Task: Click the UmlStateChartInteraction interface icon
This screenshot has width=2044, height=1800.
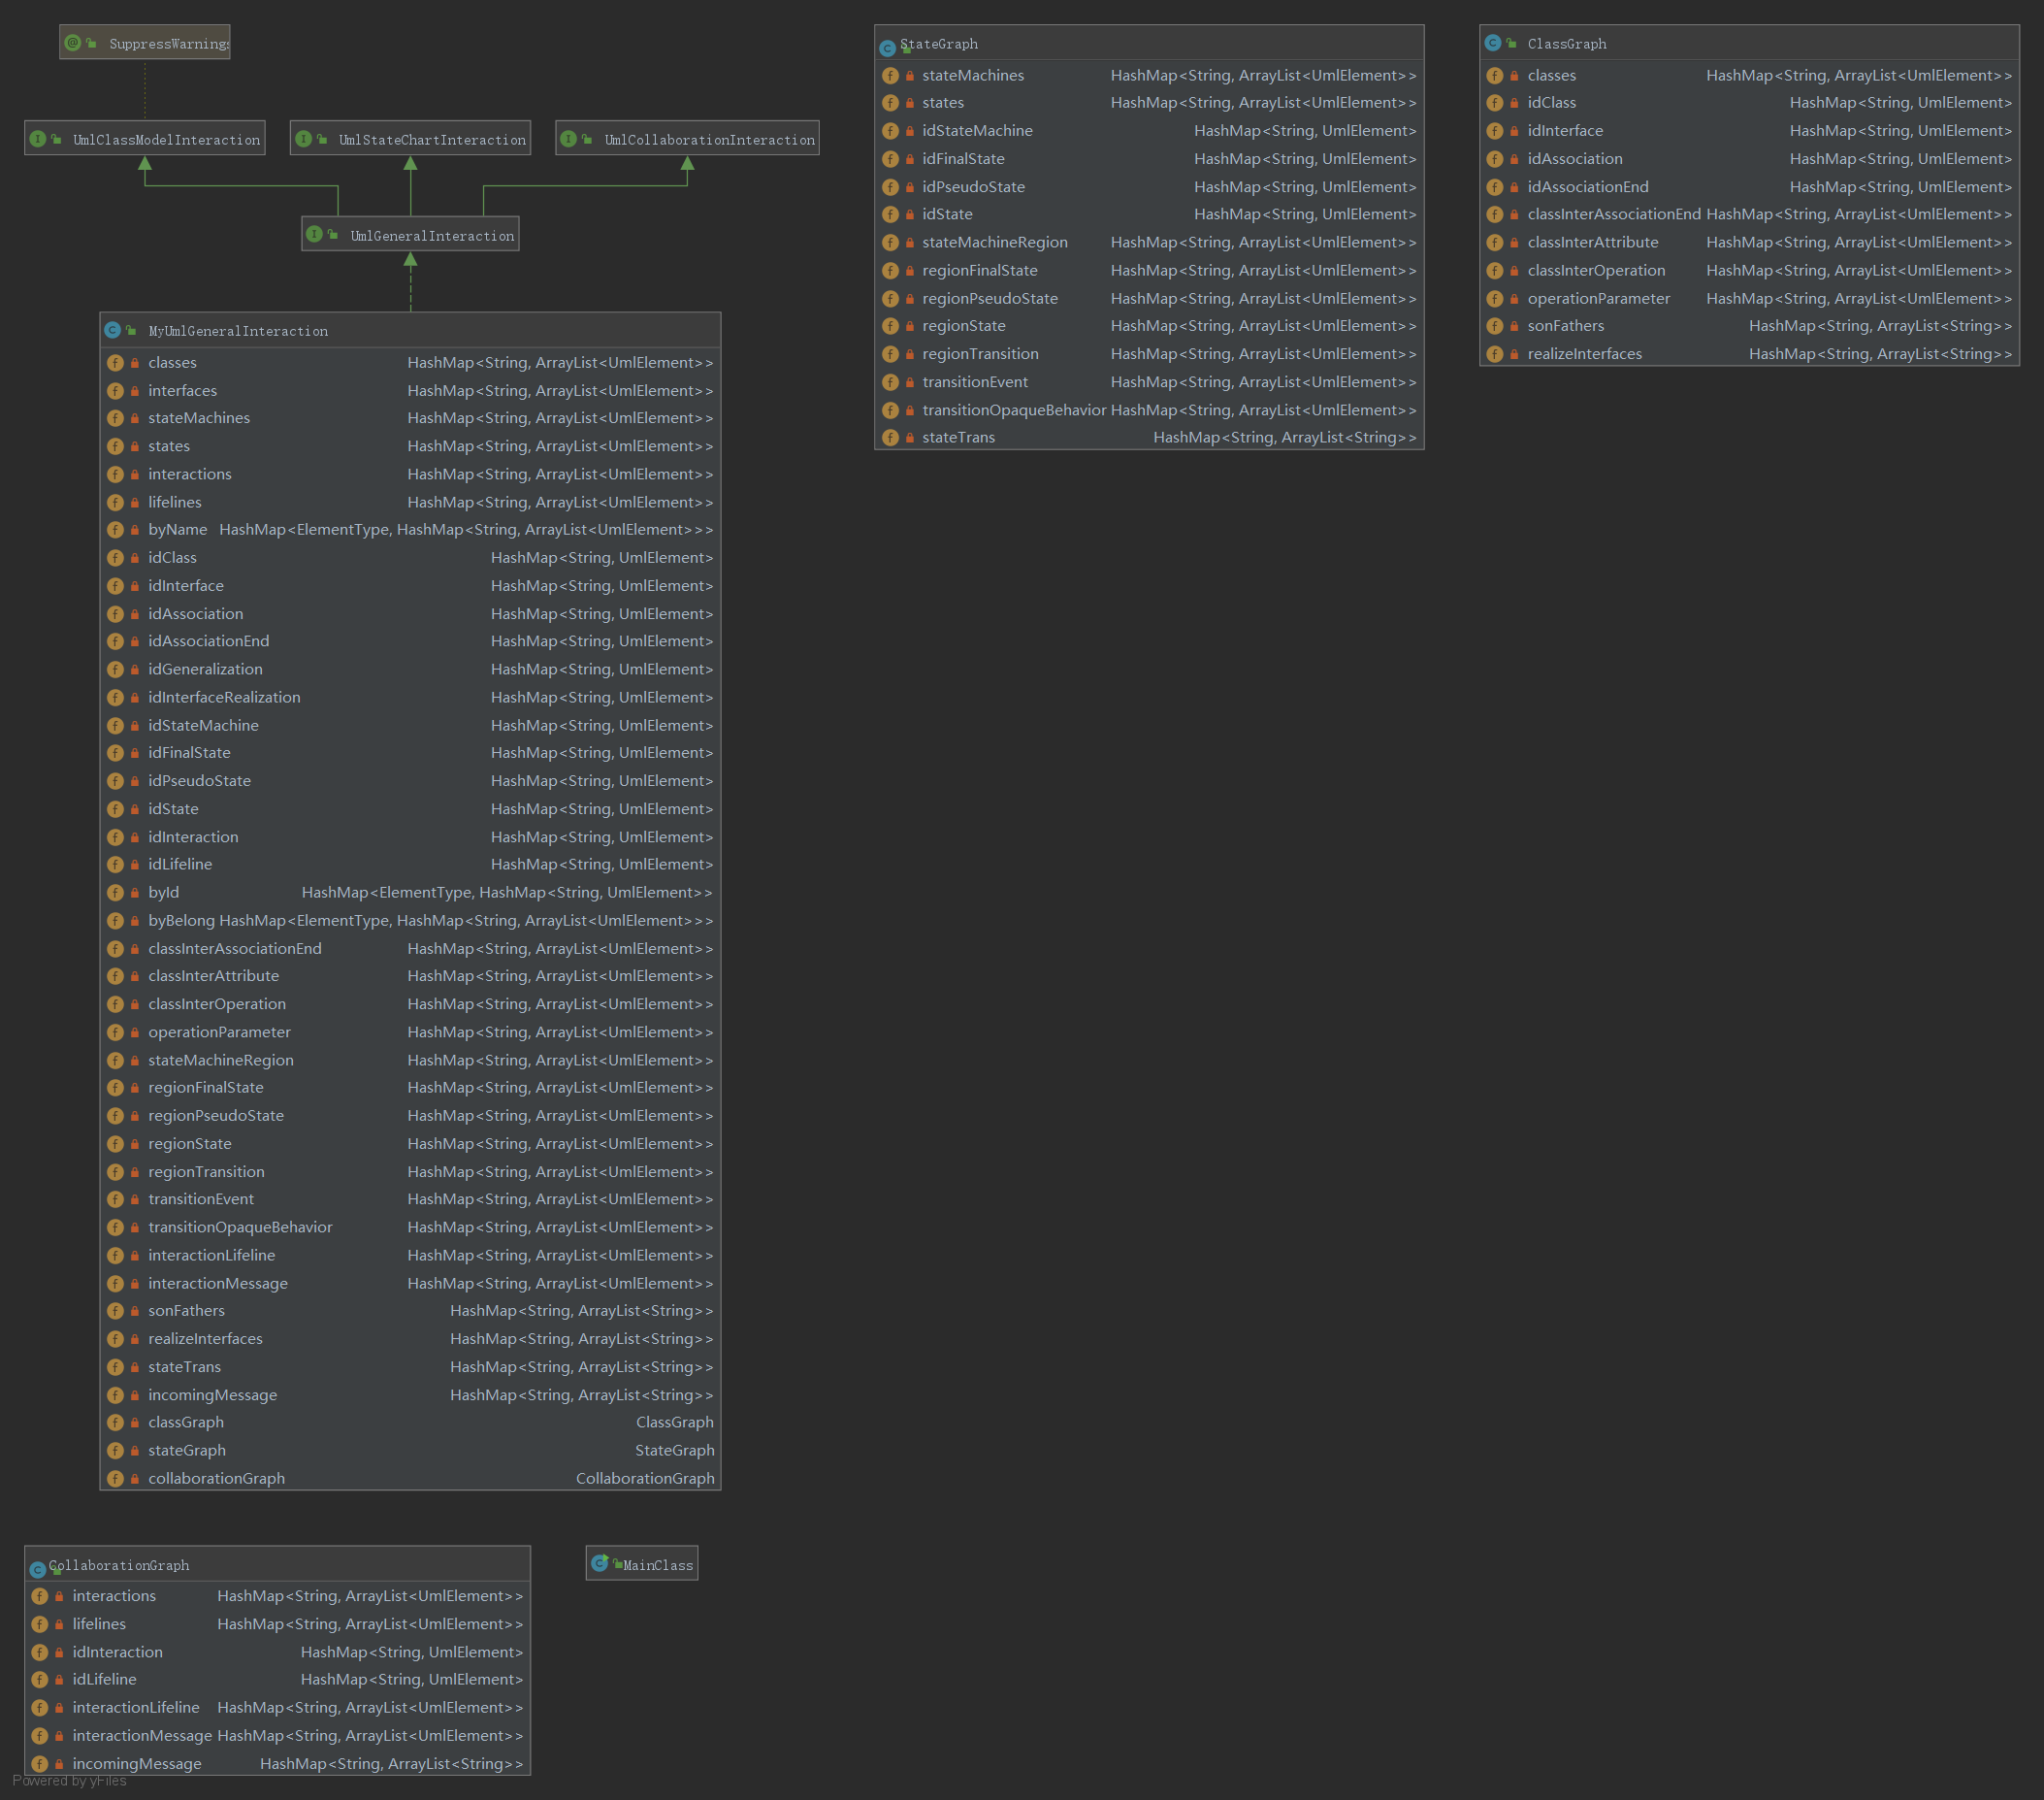Action: (x=303, y=139)
